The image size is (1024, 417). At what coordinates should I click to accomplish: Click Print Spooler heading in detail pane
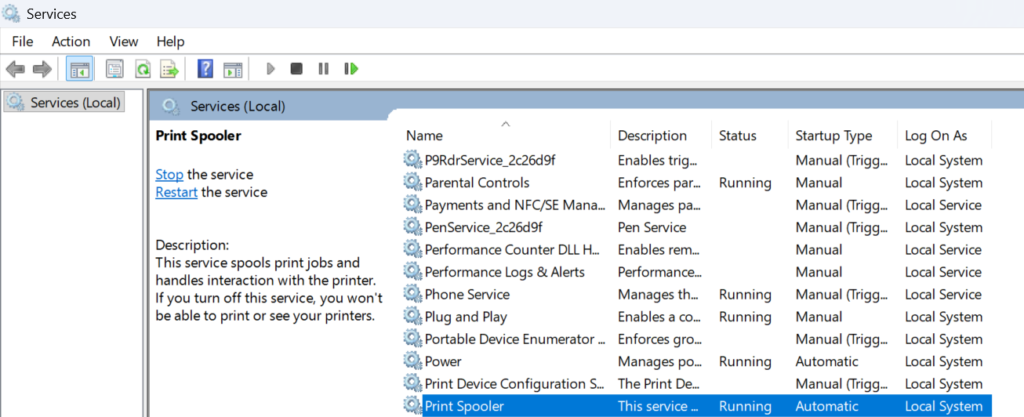click(199, 136)
